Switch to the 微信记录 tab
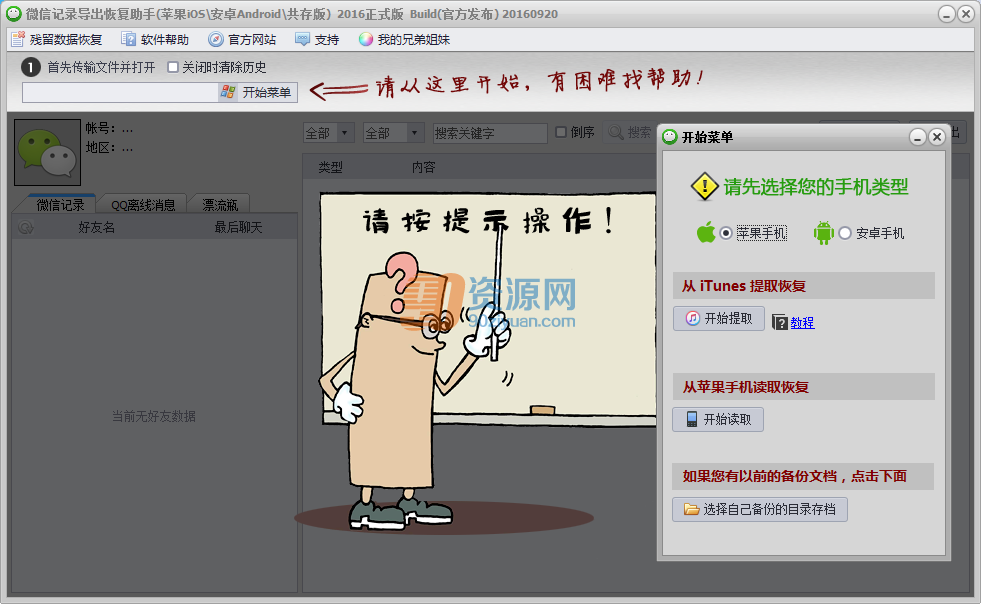Viewport: 981px width, 604px height. [60, 205]
